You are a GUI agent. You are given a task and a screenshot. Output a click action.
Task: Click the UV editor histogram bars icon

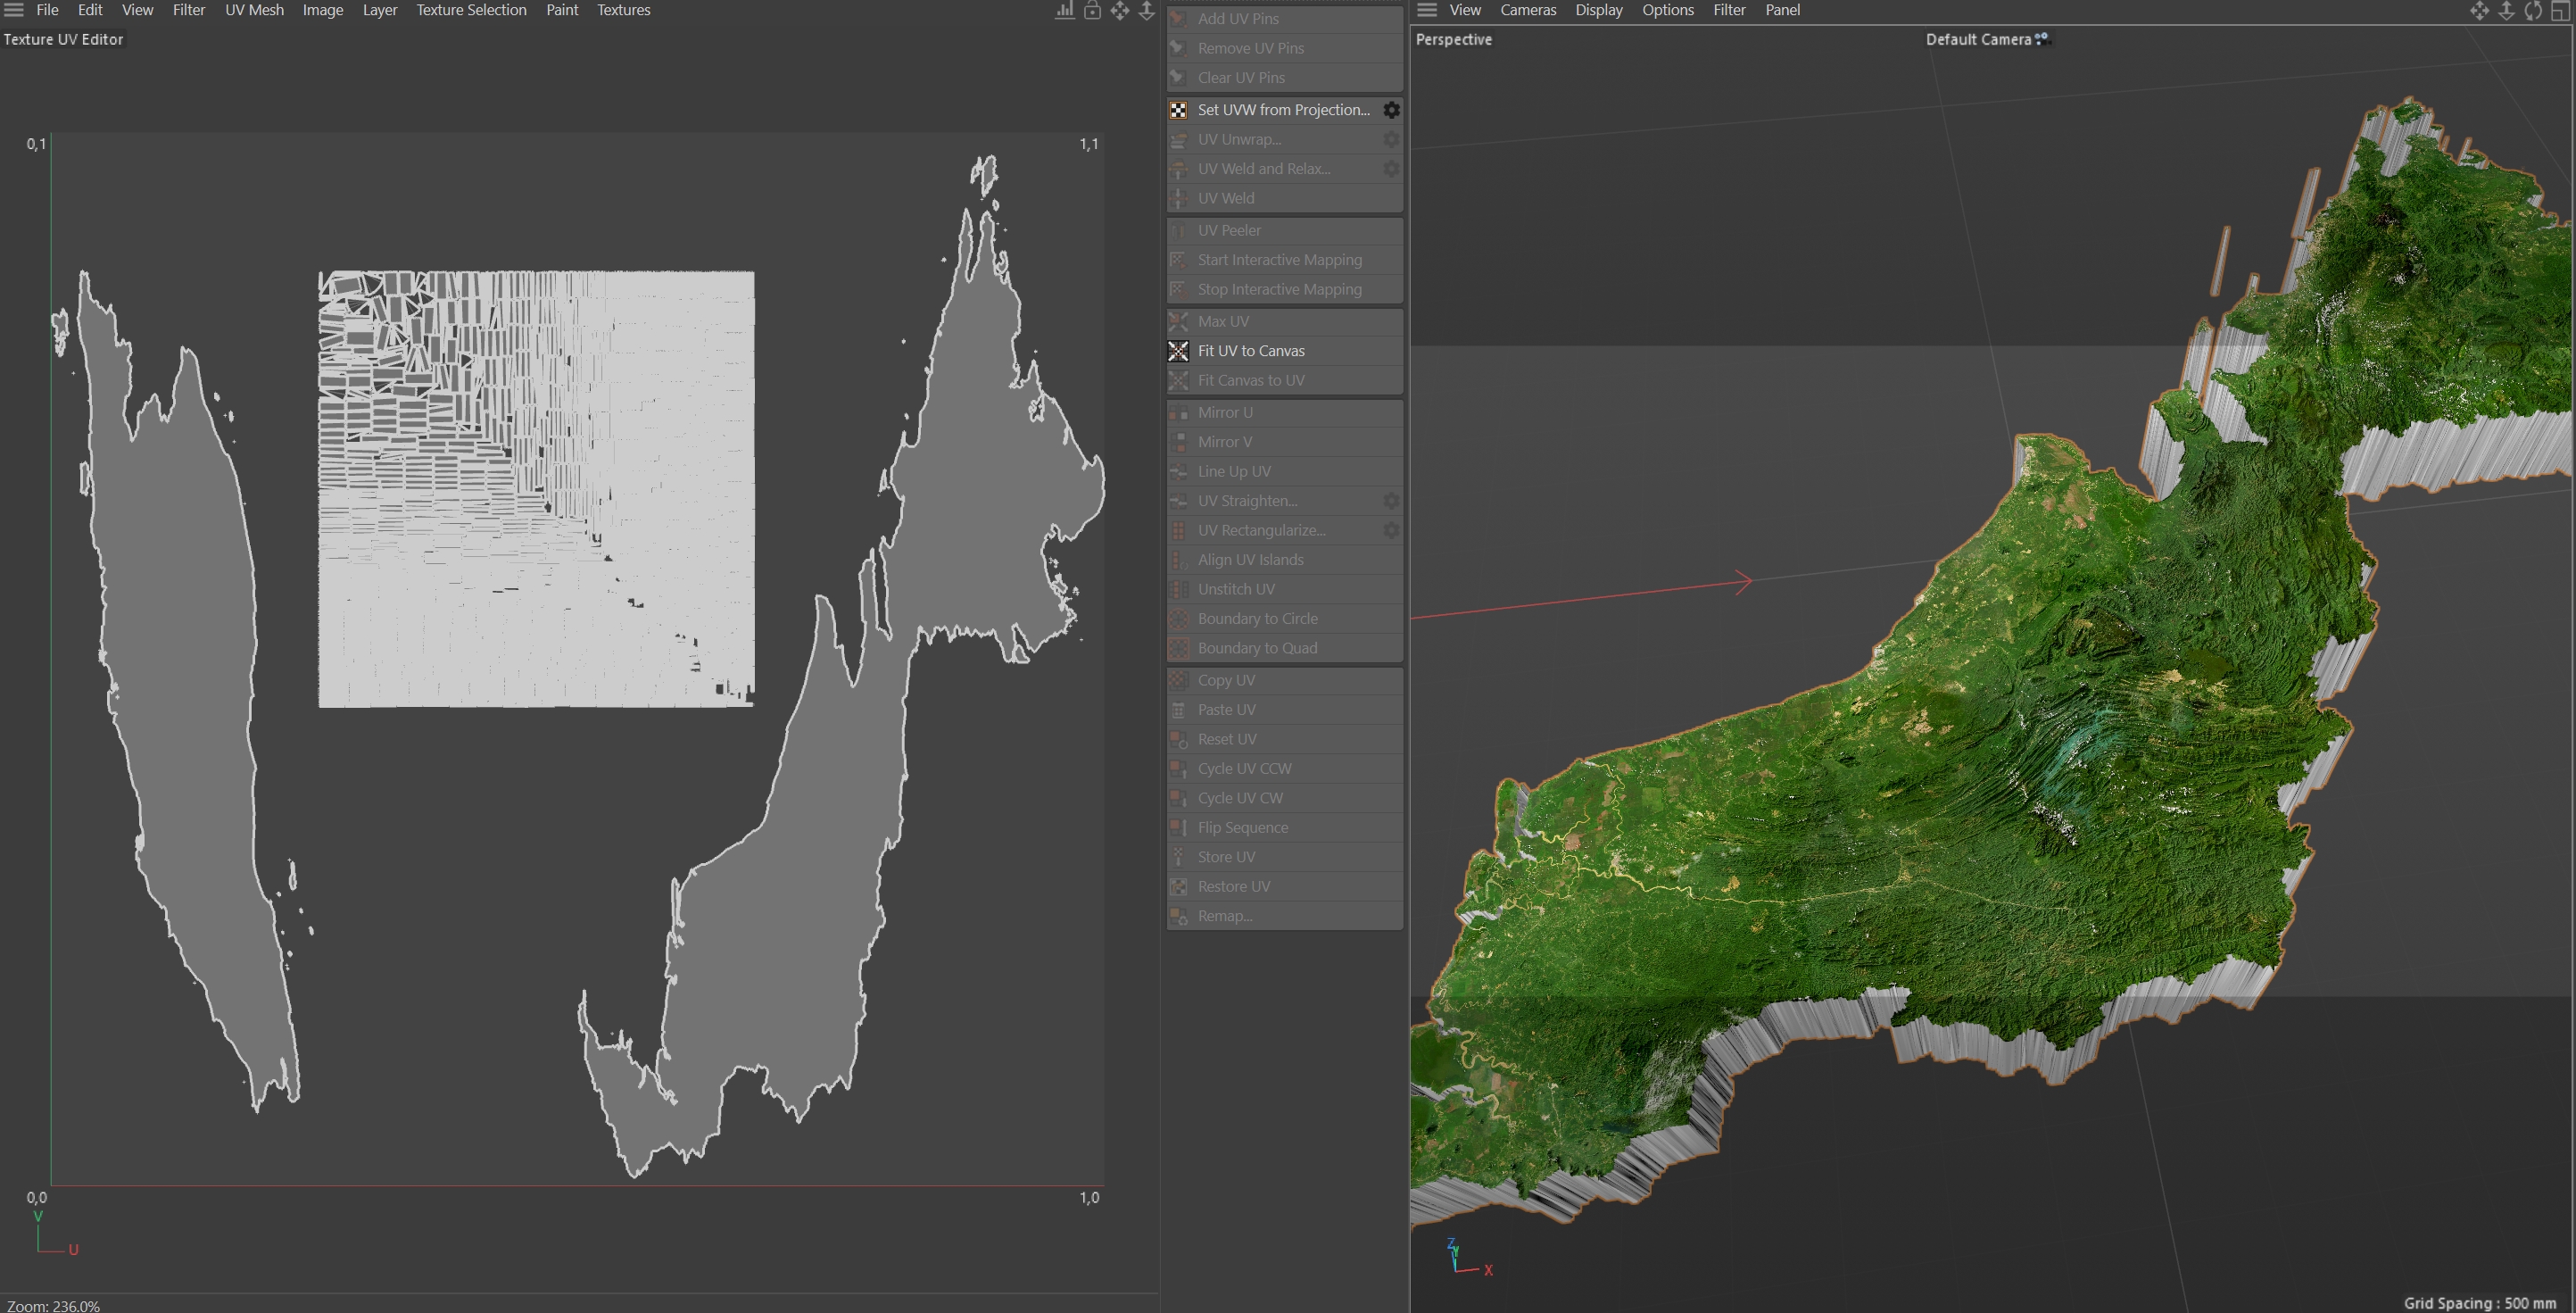pos(1065,11)
